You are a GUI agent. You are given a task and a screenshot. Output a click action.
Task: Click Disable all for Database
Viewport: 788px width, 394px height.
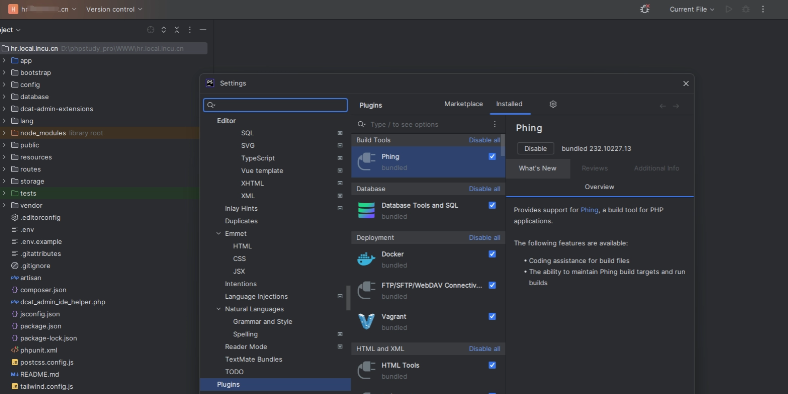(x=484, y=189)
